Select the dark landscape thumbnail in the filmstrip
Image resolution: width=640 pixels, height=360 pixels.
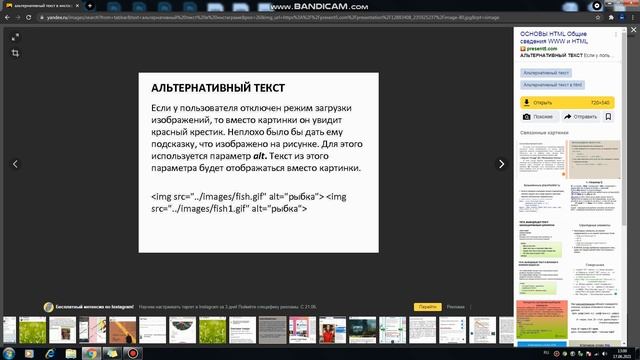362,330
